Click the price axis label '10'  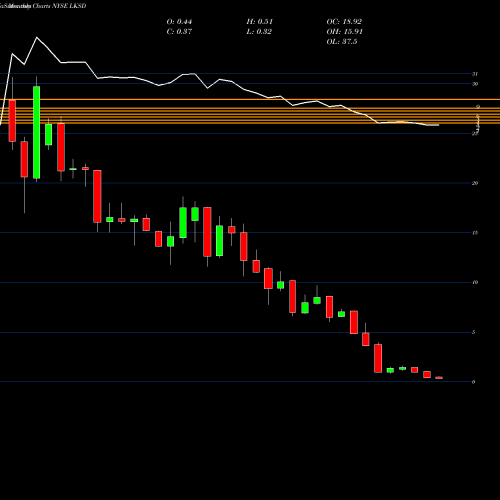475,282
